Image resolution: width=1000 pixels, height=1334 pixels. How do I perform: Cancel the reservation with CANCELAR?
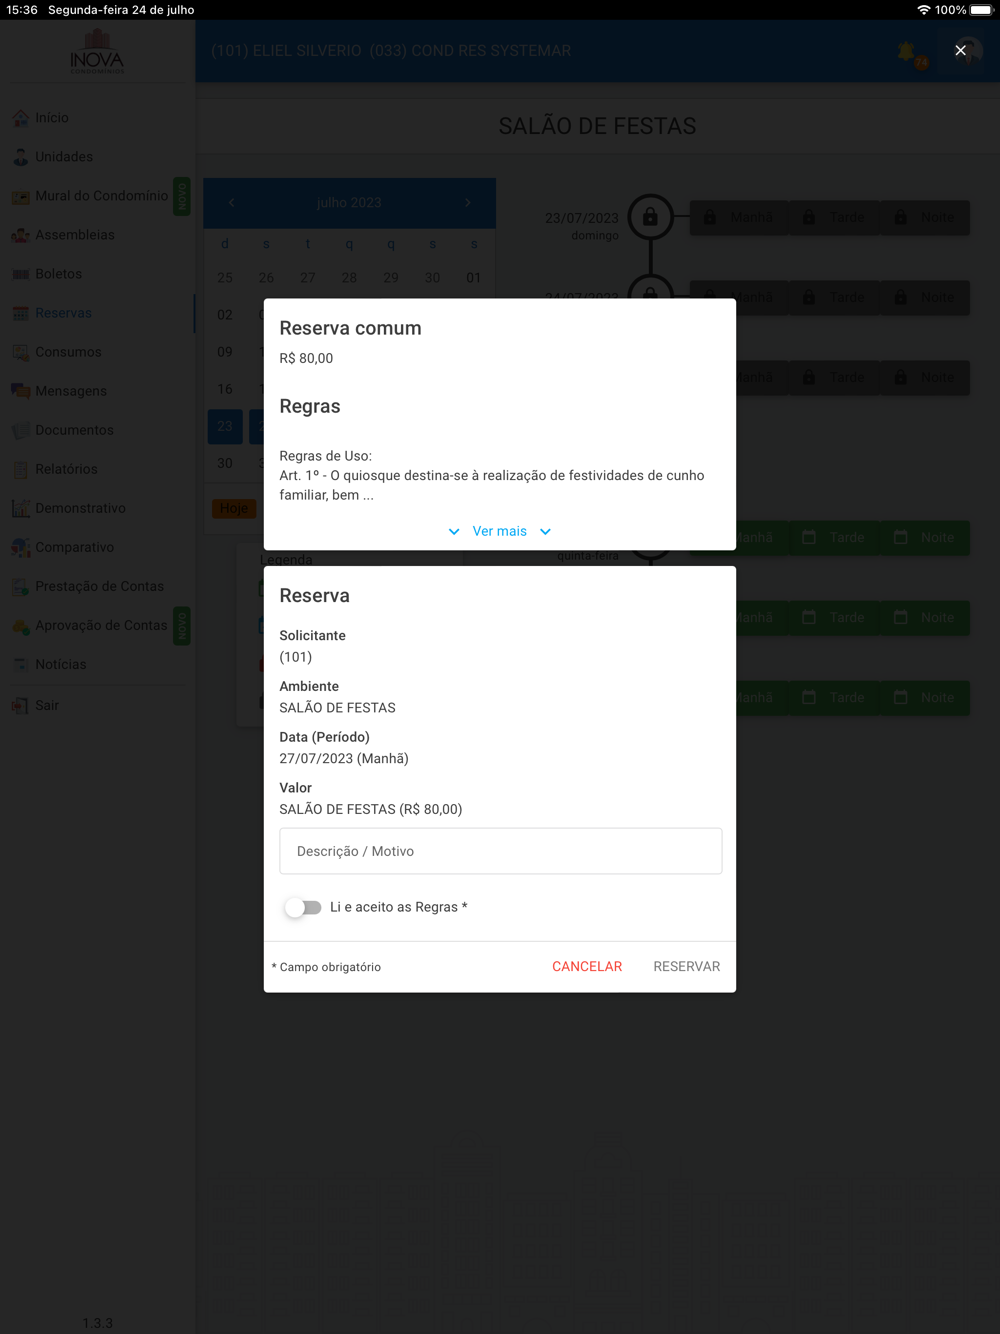pos(587,966)
